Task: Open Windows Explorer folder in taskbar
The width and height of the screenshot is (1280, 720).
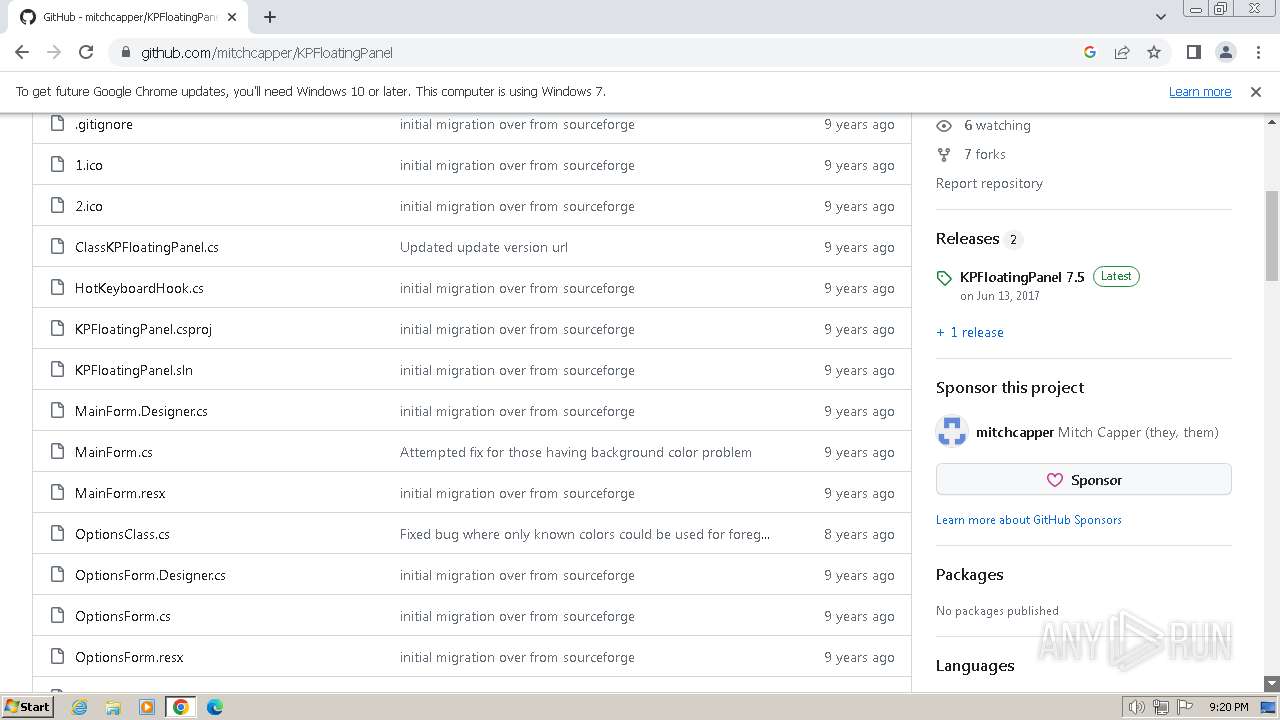Action: [113, 707]
